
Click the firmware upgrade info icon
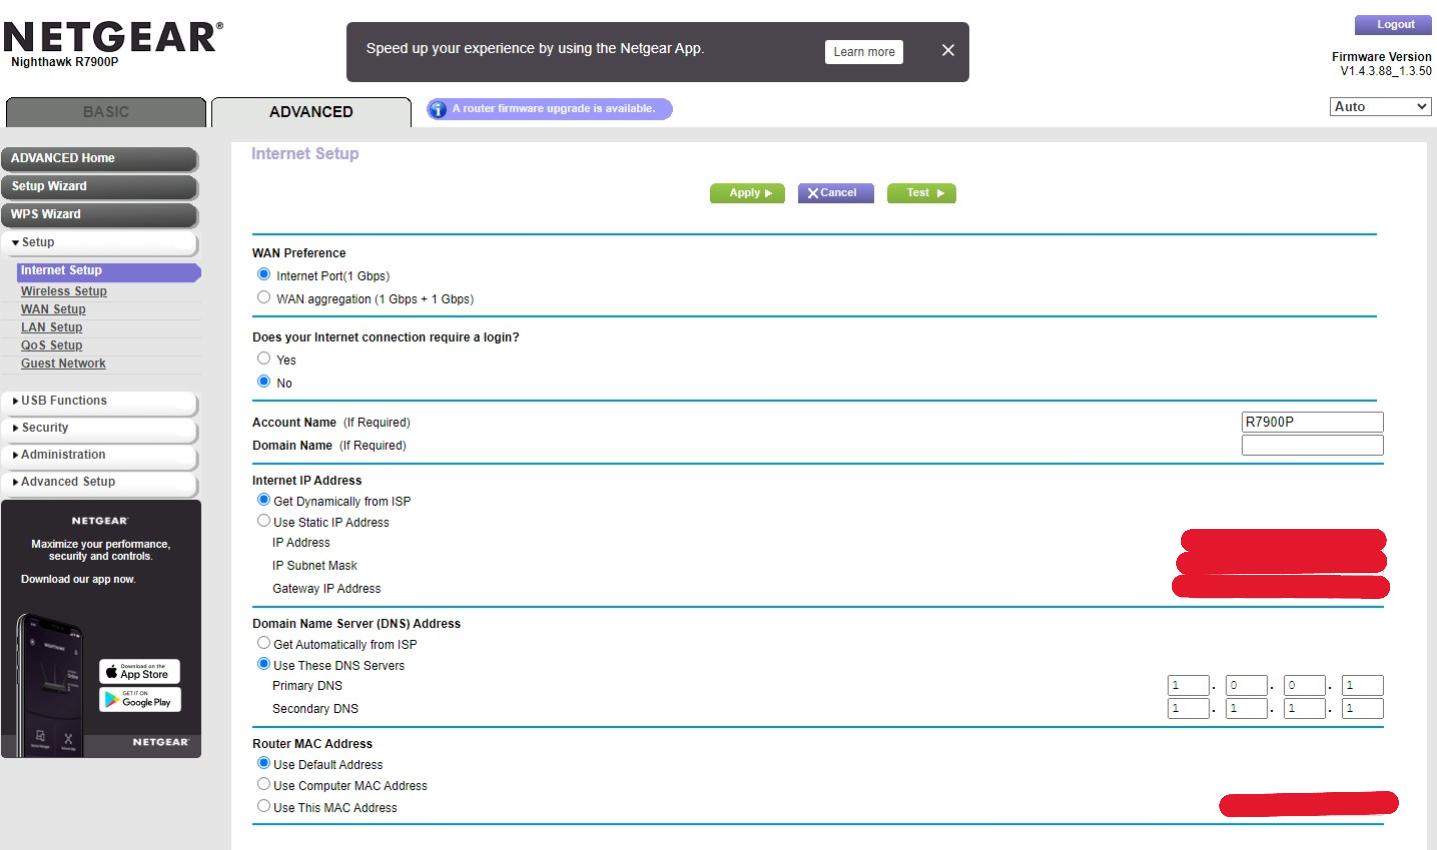click(437, 109)
